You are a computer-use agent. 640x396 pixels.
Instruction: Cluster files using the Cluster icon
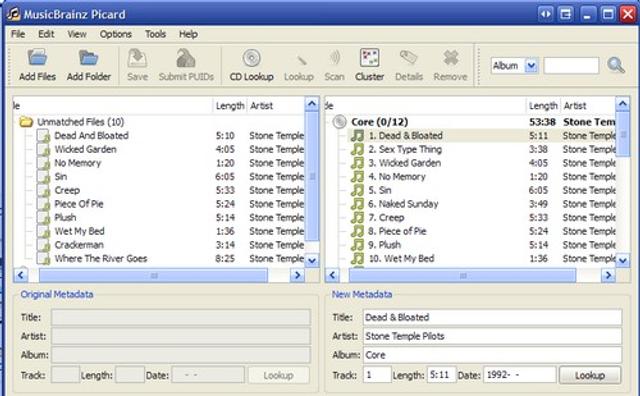[369, 58]
